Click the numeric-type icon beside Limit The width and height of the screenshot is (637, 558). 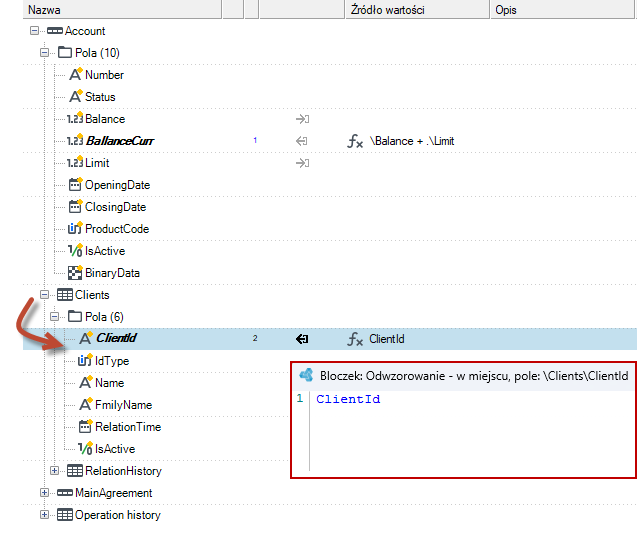pyautogui.click(x=75, y=162)
